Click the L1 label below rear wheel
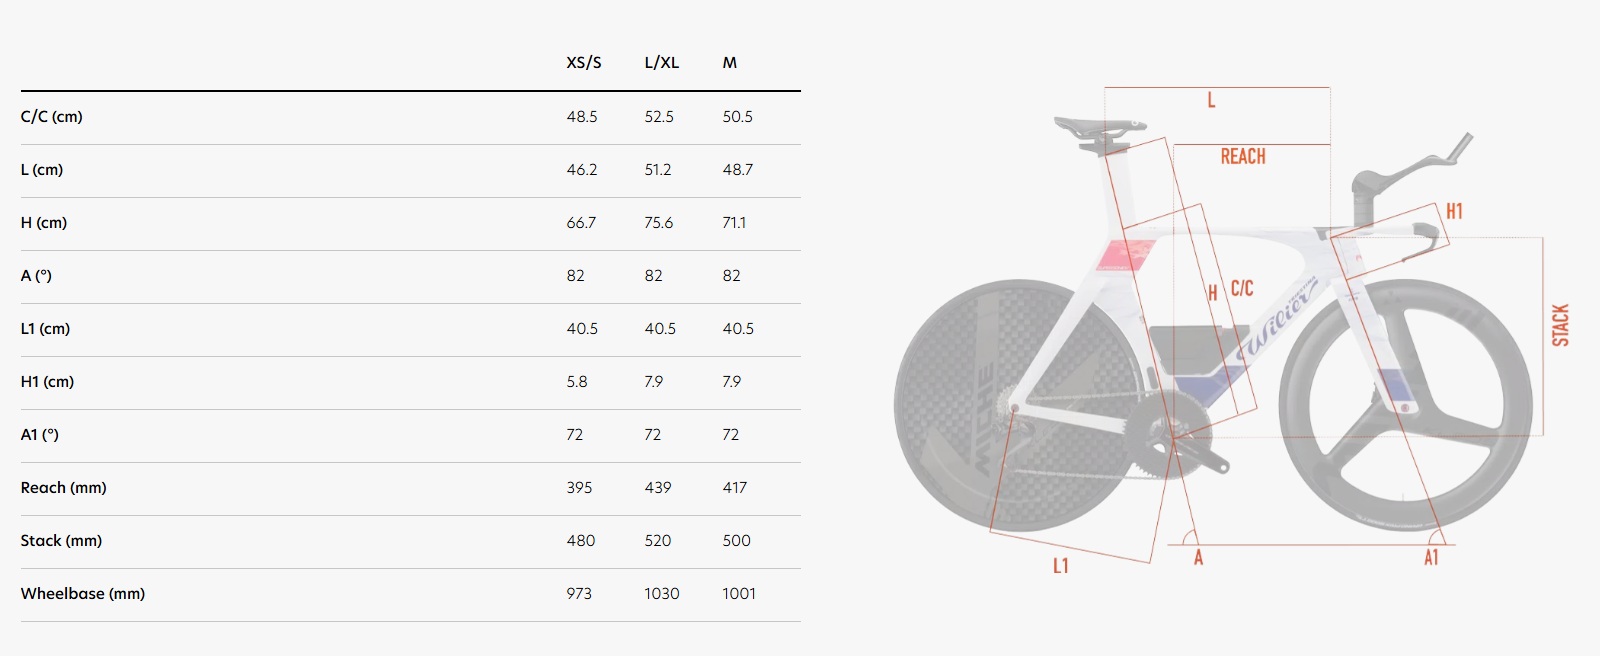This screenshot has height=656, width=1600. tap(1061, 566)
